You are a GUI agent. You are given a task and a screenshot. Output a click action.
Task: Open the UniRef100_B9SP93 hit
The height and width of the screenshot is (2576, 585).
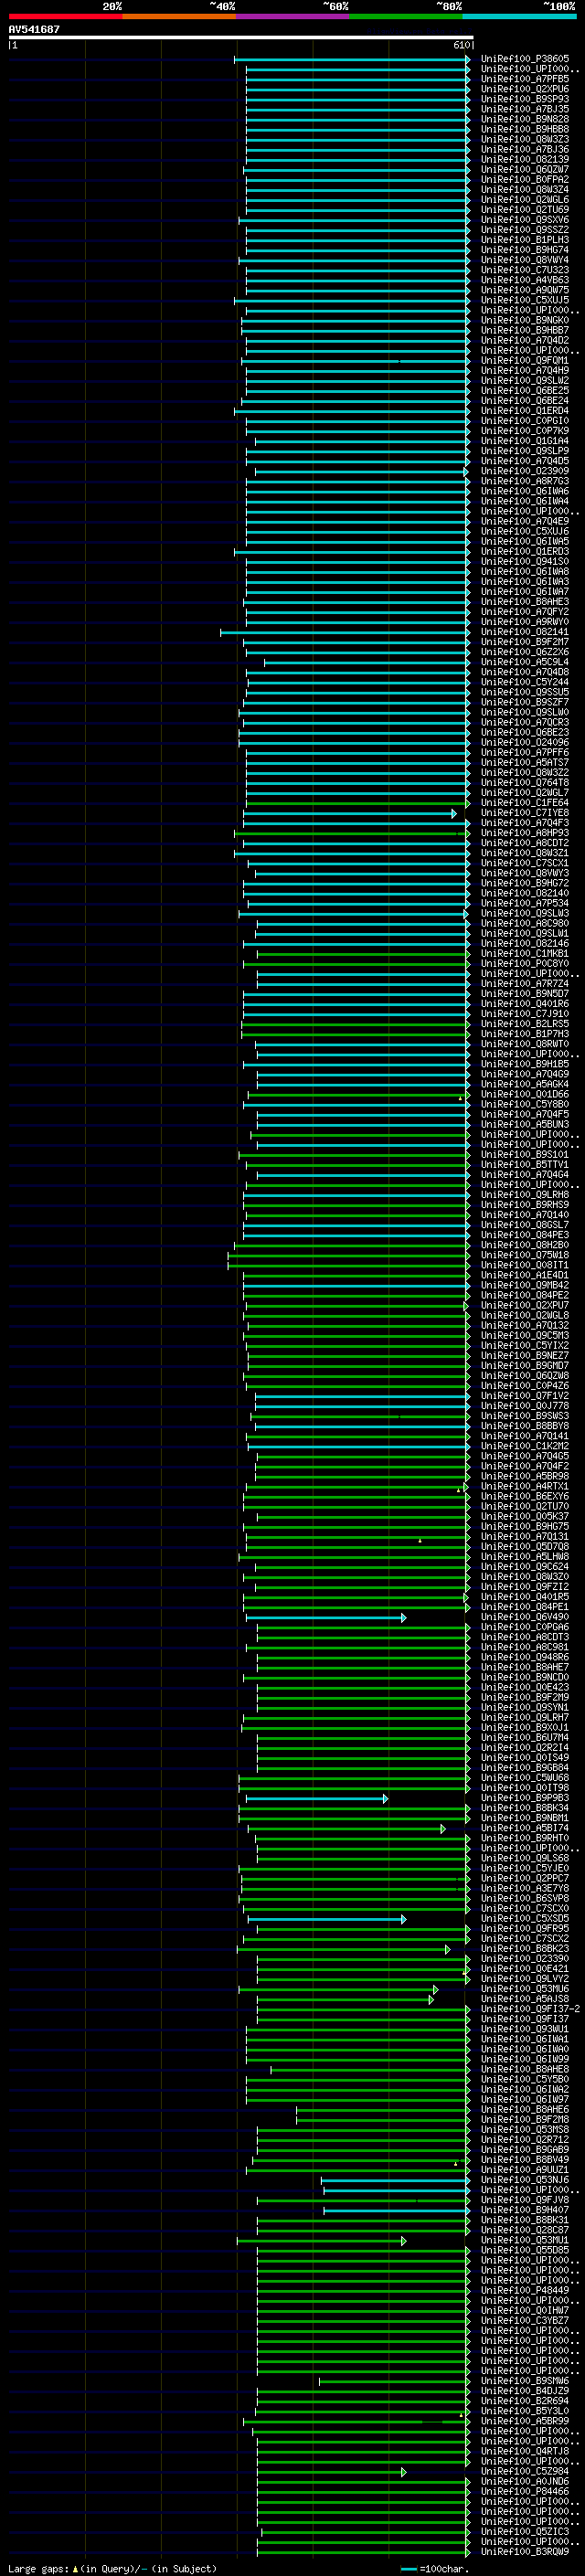(524, 99)
